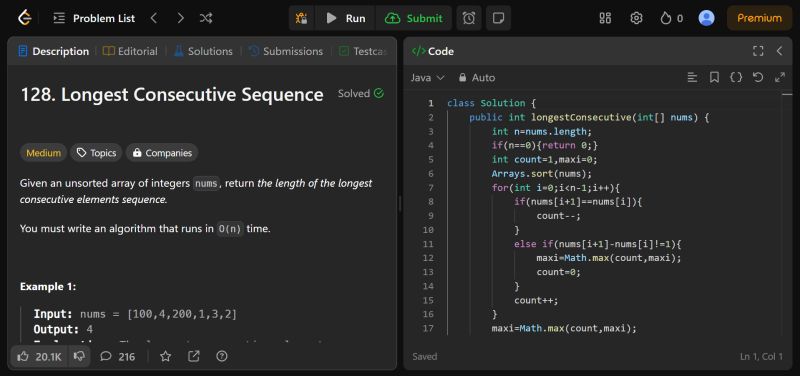800x376 pixels.
Task: Click the panel divider handle
Action: click(400, 203)
